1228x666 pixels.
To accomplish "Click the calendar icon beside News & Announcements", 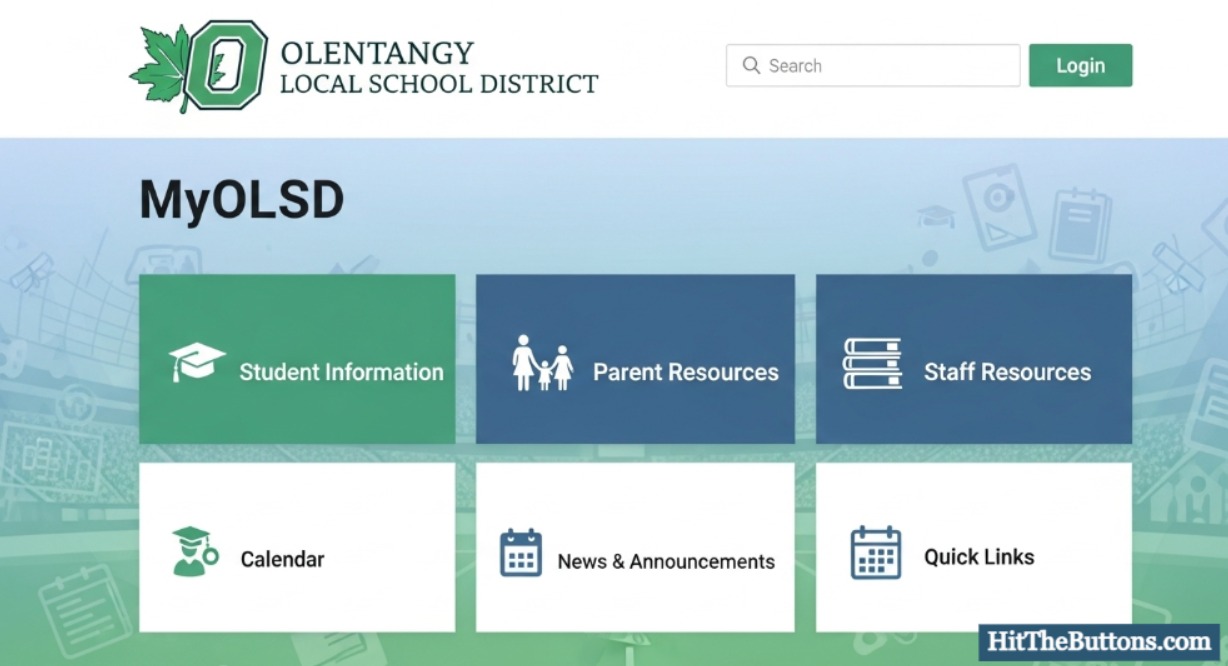I will pos(520,553).
